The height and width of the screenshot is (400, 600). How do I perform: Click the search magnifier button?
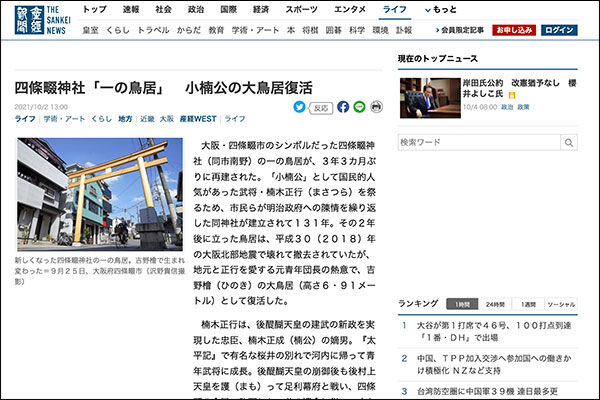pos(569,142)
